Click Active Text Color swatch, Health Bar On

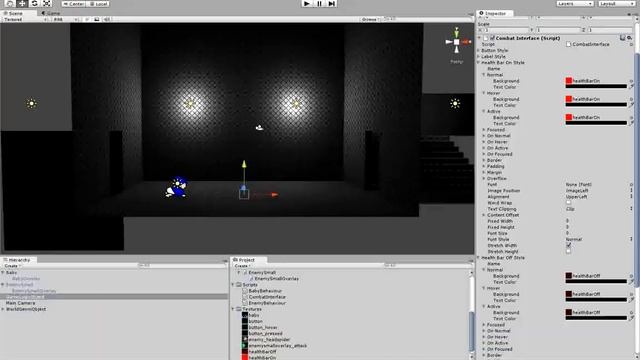[596, 123]
